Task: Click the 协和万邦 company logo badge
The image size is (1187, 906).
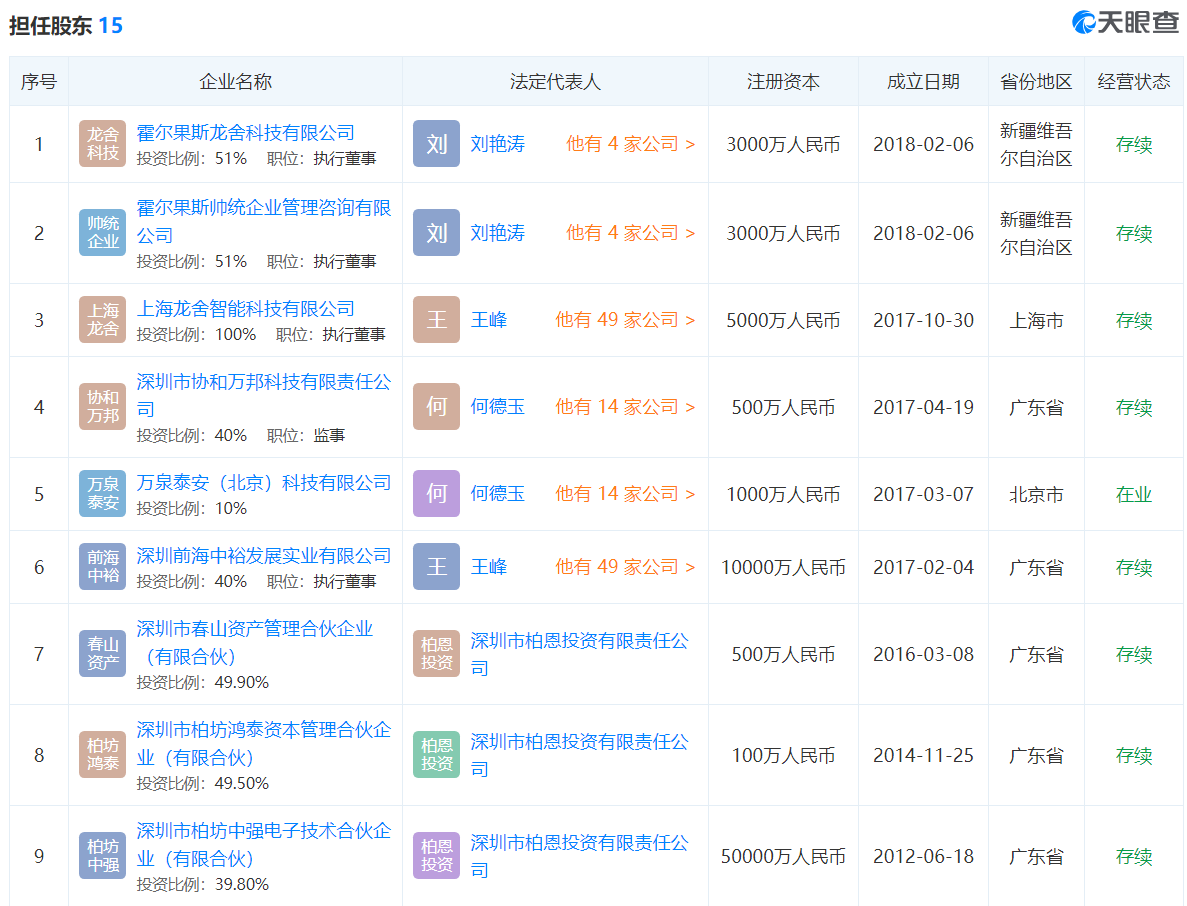Action: 102,407
